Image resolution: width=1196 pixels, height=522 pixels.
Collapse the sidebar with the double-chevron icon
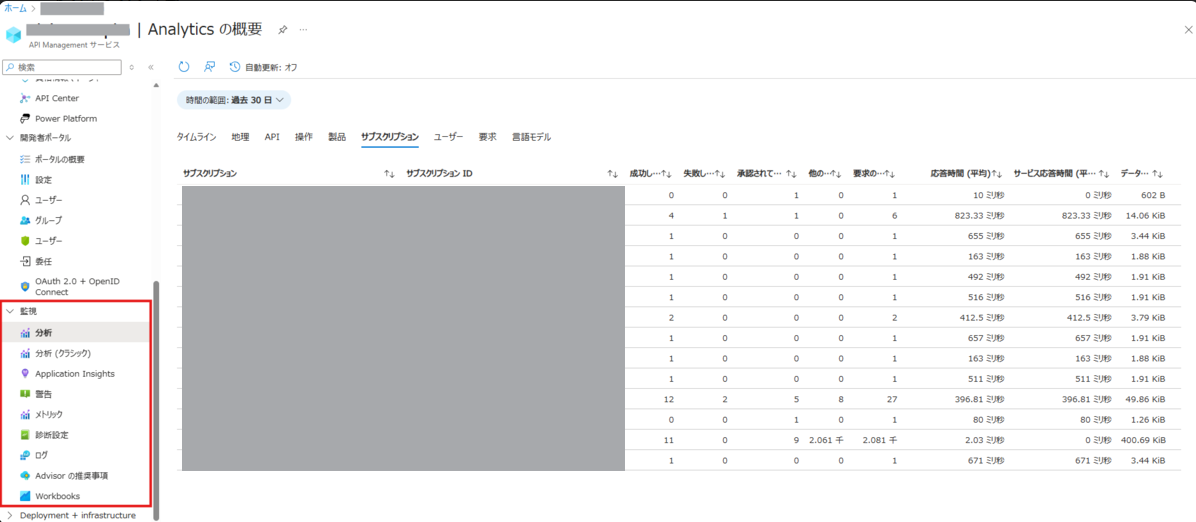pos(151,67)
